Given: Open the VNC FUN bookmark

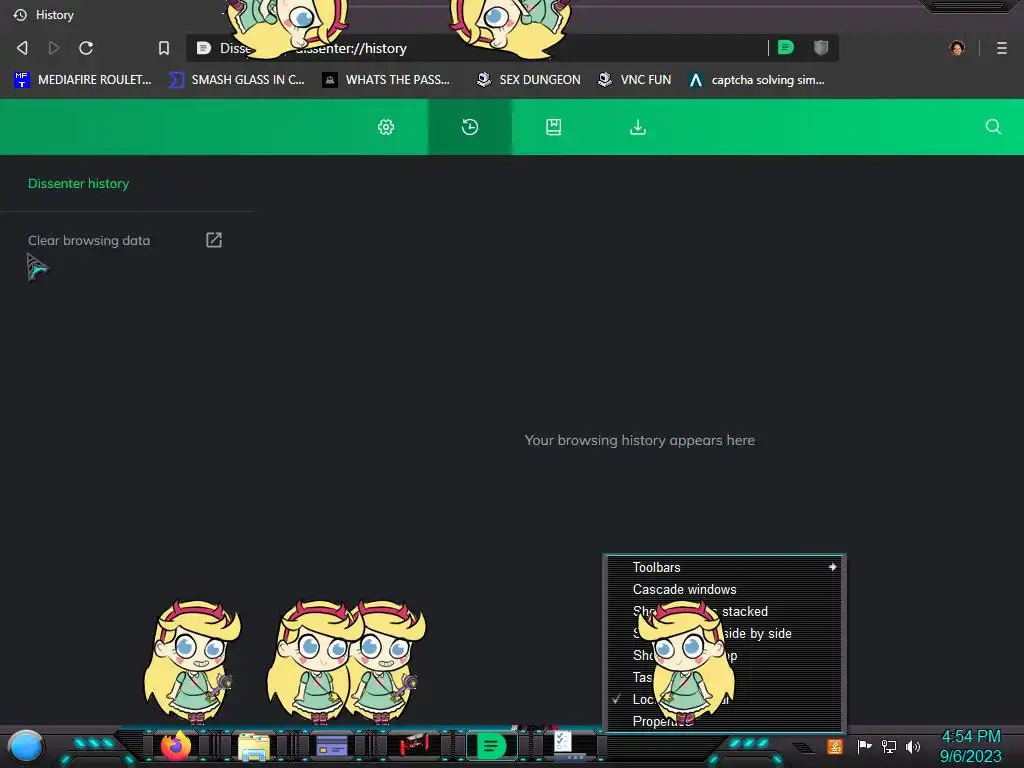Looking at the screenshot, I should pyautogui.click(x=635, y=80).
